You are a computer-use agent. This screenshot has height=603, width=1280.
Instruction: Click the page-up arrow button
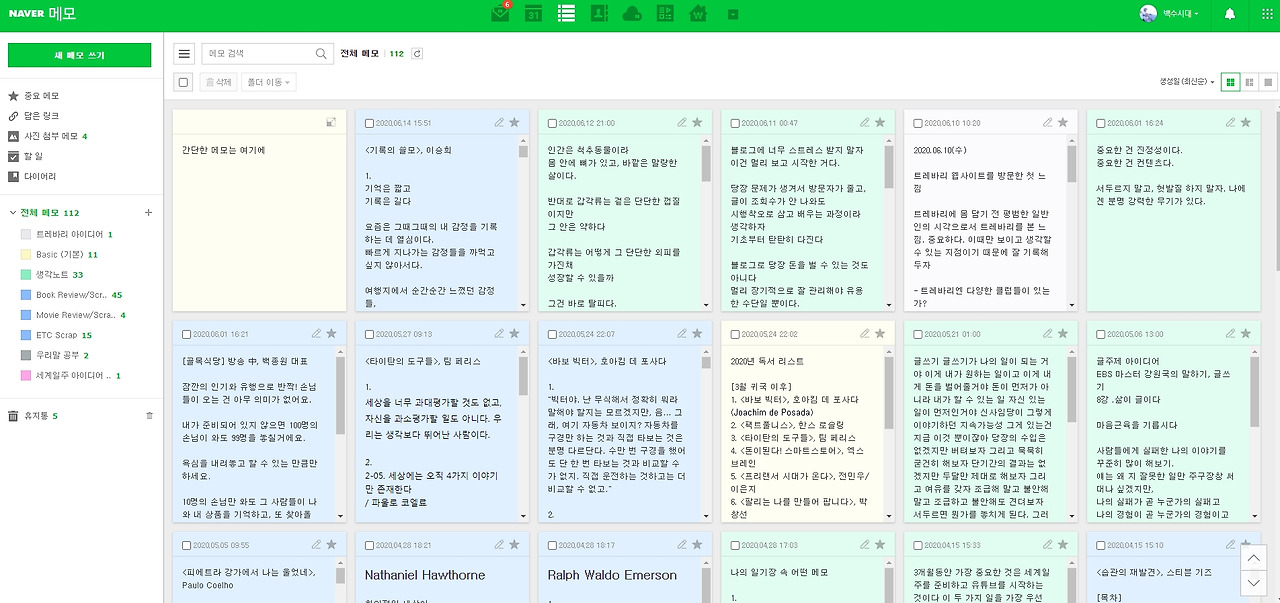pyautogui.click(x=1253, y=558)
